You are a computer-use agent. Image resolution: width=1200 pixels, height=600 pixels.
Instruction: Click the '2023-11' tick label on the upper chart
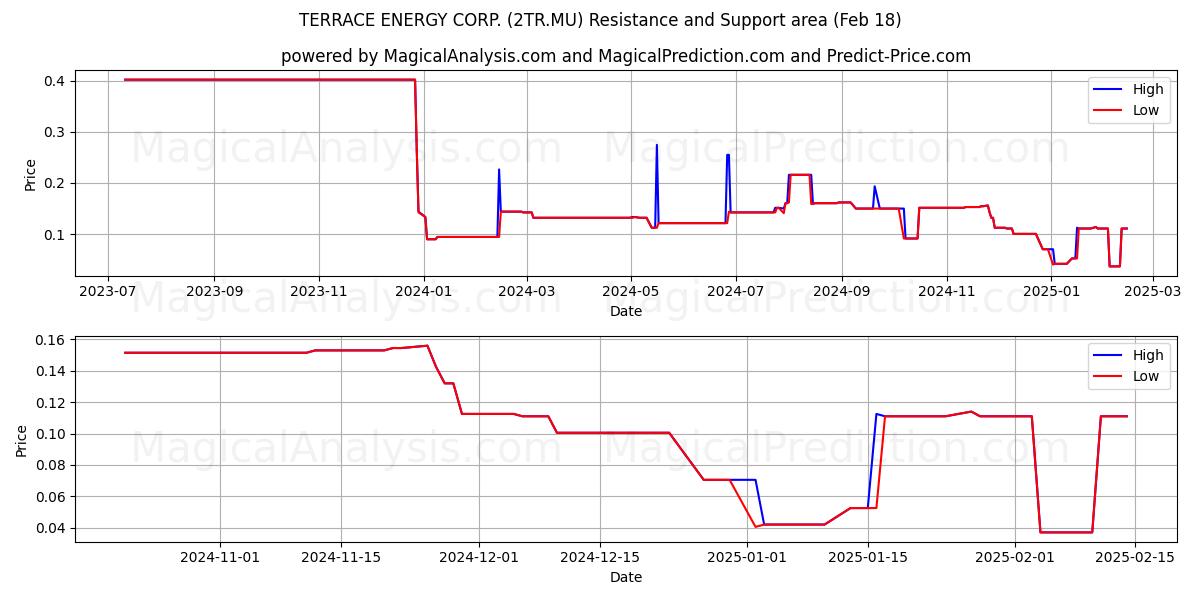[319, 291]
